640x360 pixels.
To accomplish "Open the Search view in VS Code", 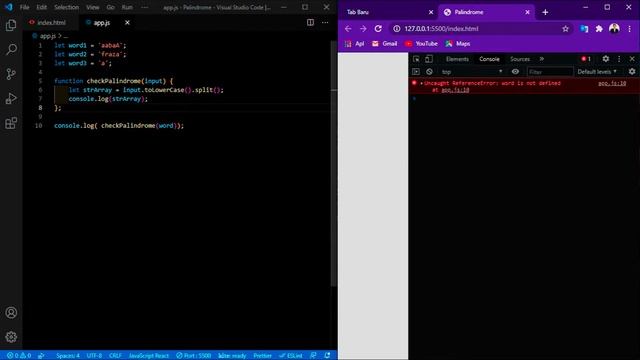I will (11, 50).
